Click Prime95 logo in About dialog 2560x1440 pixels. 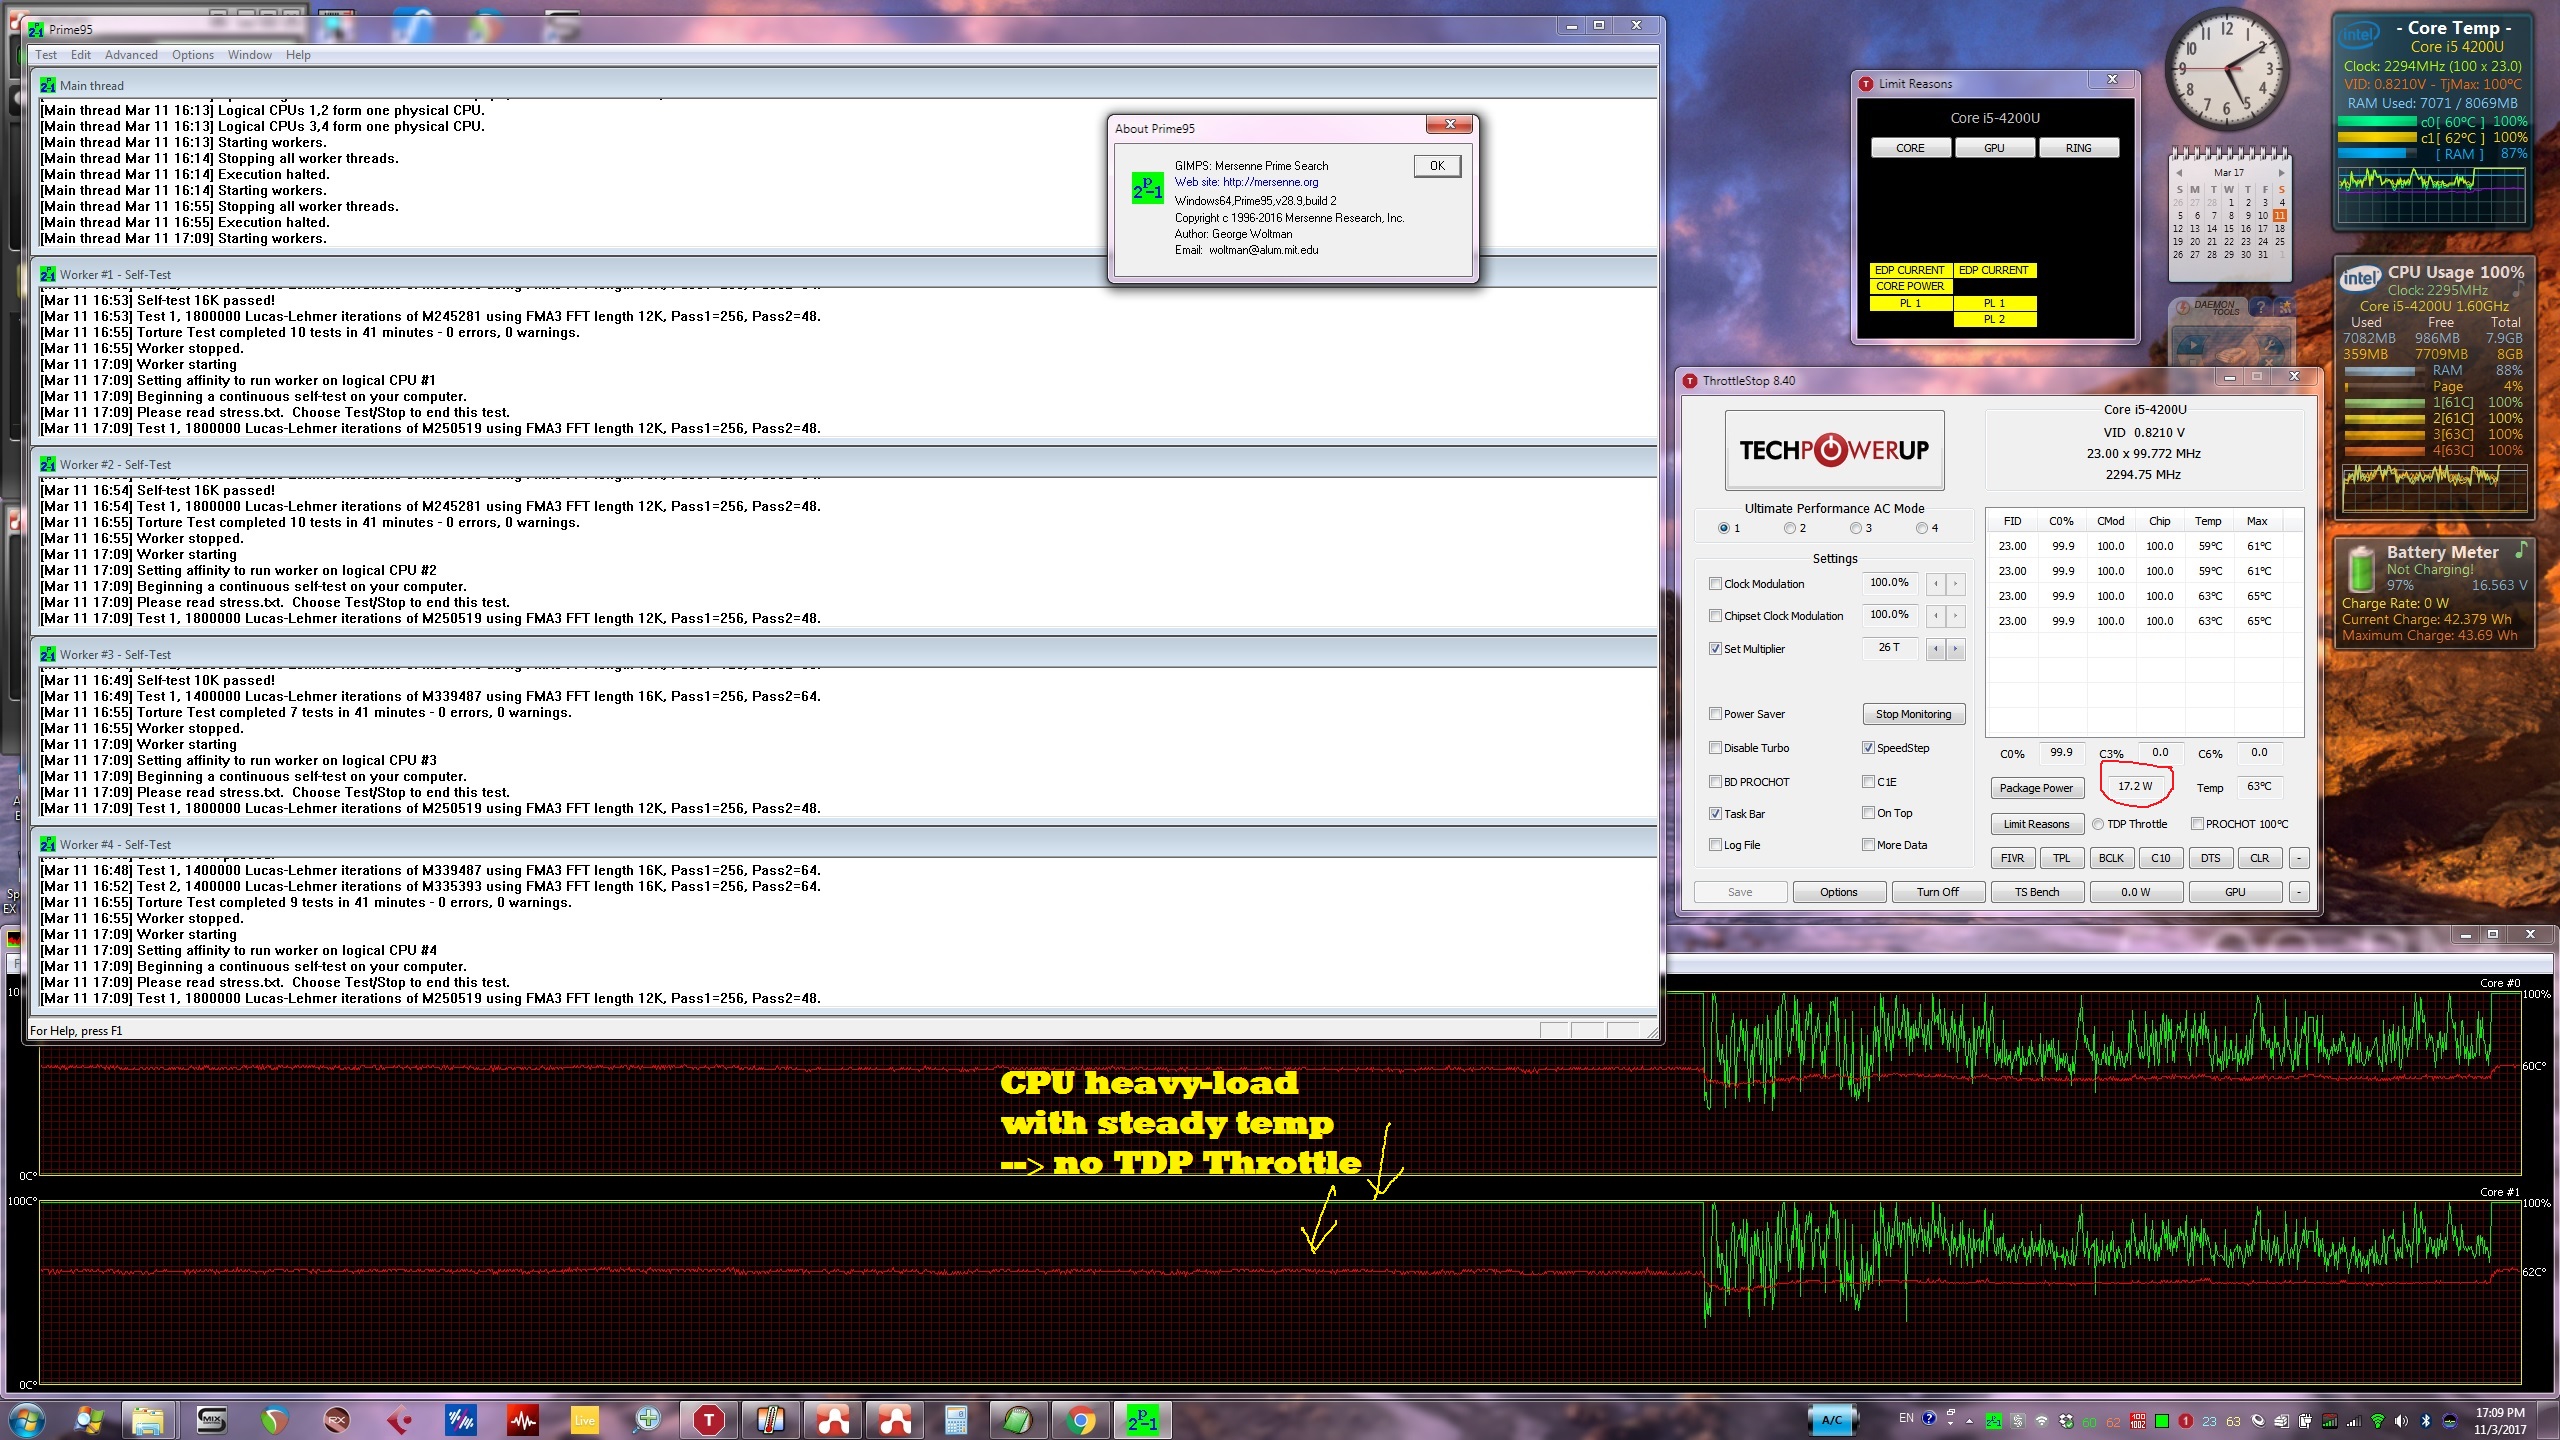click(x=1147, y=188)
